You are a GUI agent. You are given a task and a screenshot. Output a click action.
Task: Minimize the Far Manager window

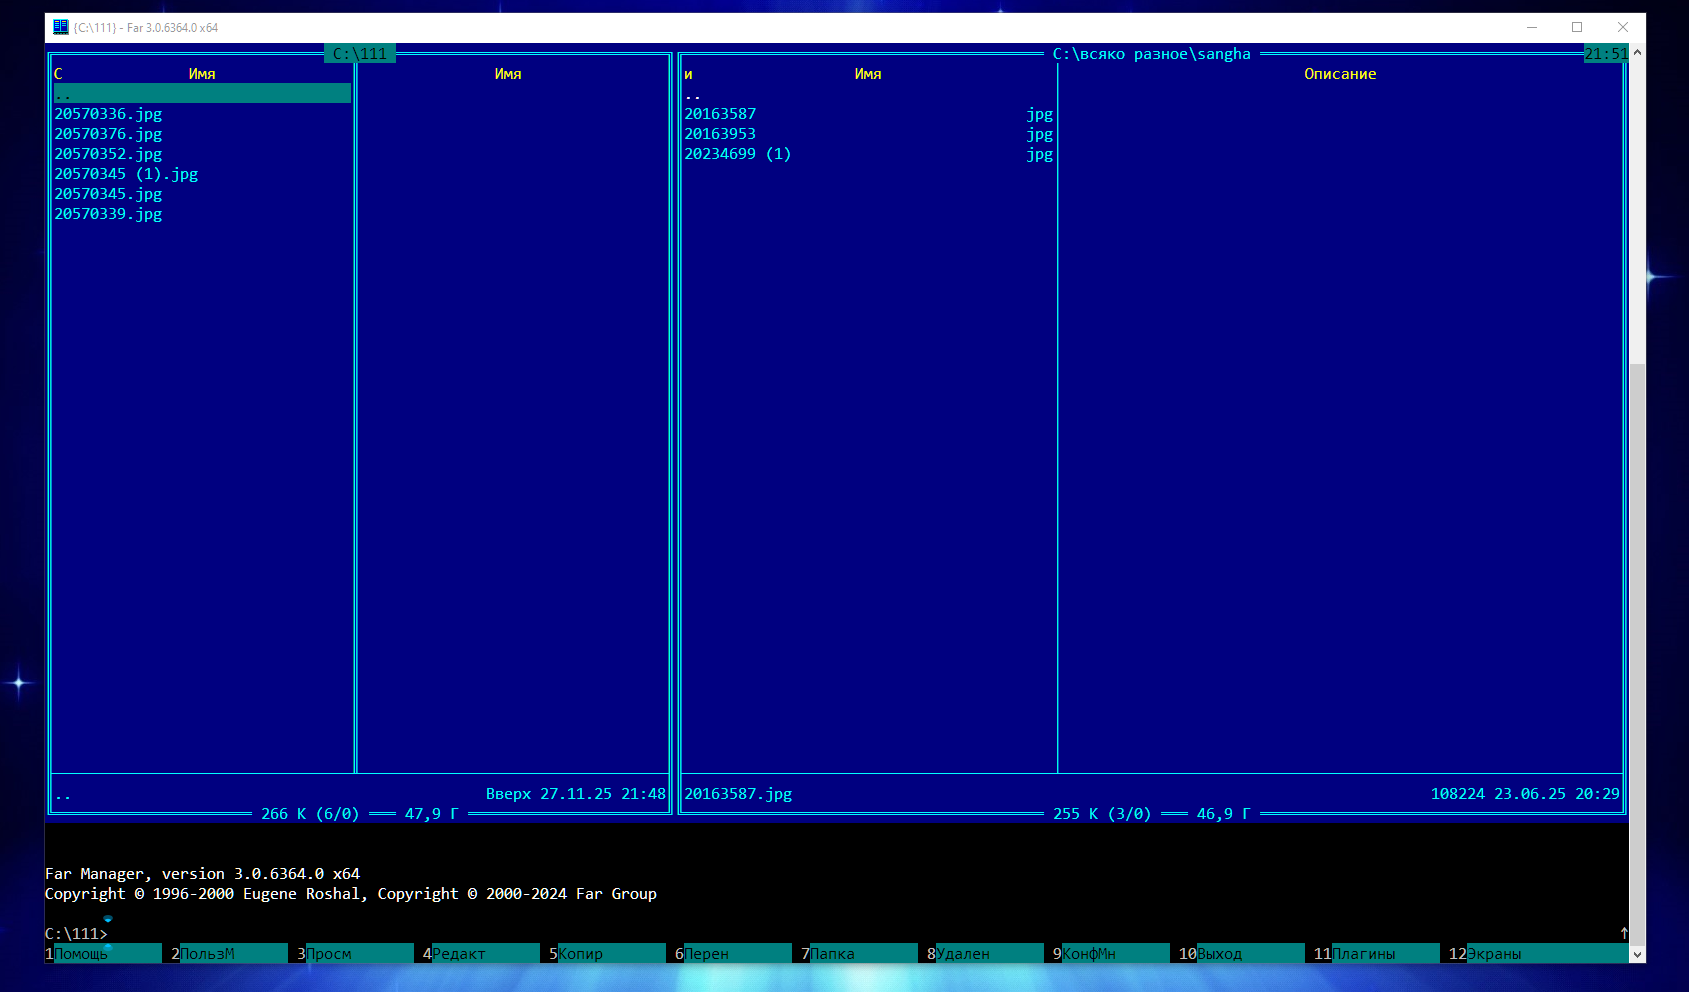click(1531, 27)
